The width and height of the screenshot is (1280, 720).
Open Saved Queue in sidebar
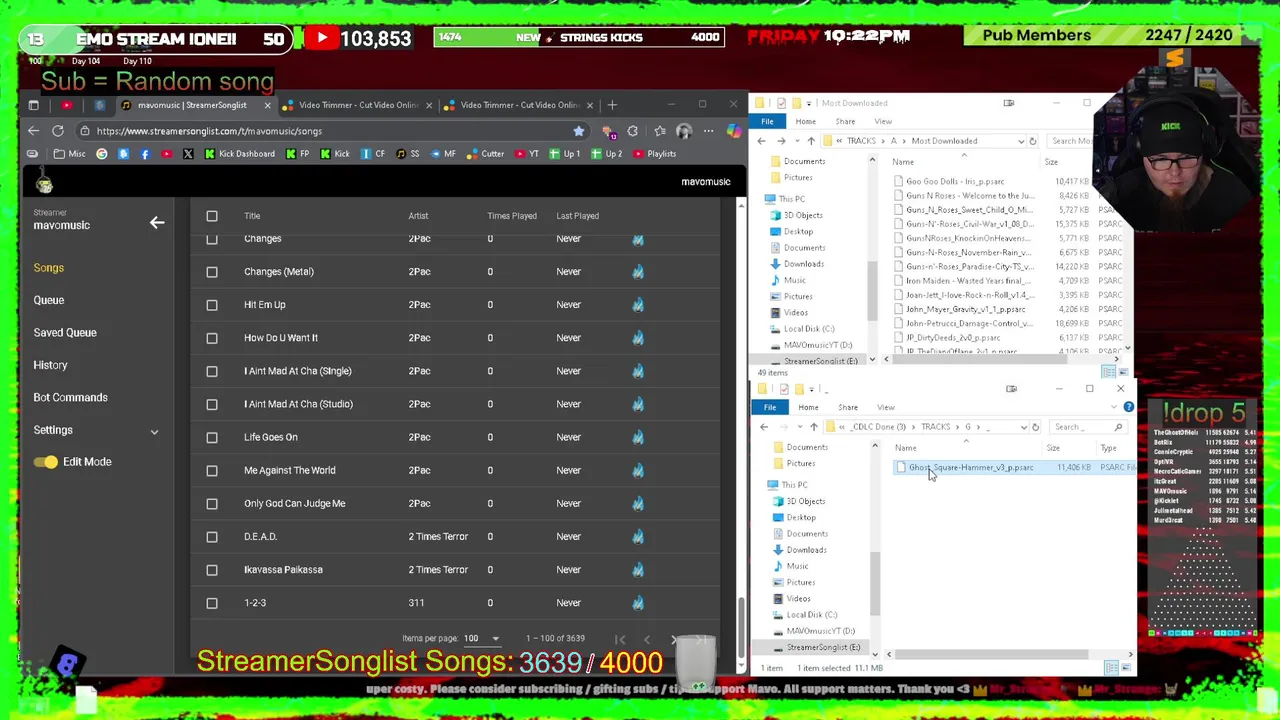[x=65, y=332]
